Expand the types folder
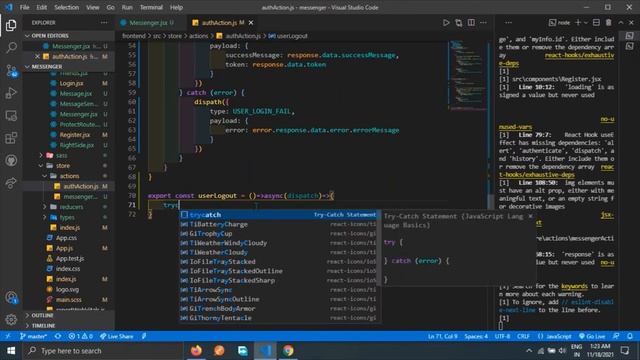This screenshot has width=640, height=360. (44, 217)
